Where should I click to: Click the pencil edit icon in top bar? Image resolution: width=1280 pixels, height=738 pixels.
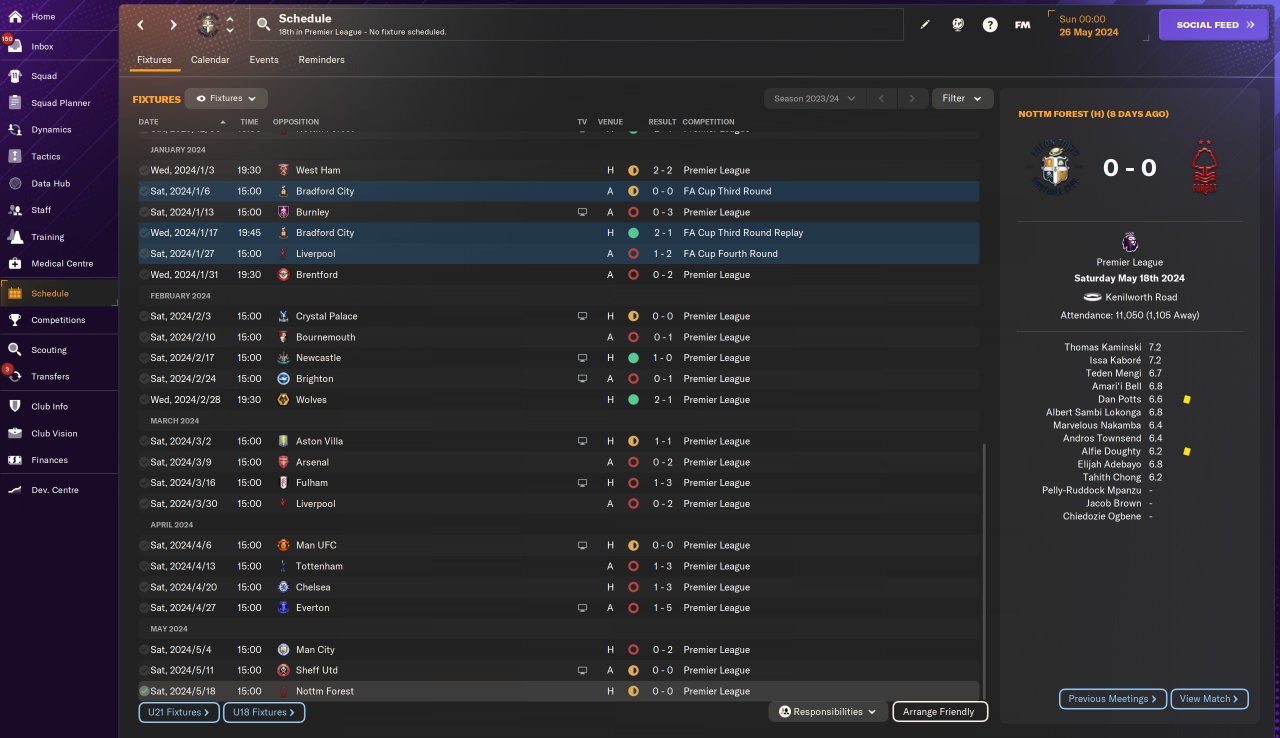(x=925, y=25)
